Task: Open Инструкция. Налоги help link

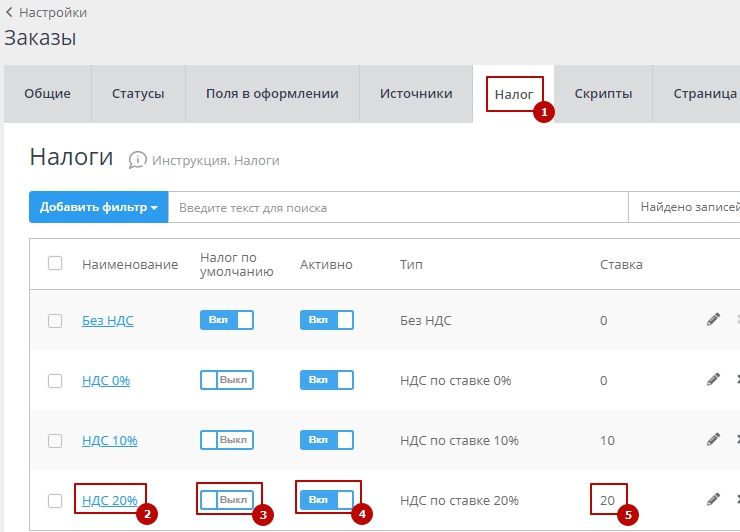Action: point(215,160)
